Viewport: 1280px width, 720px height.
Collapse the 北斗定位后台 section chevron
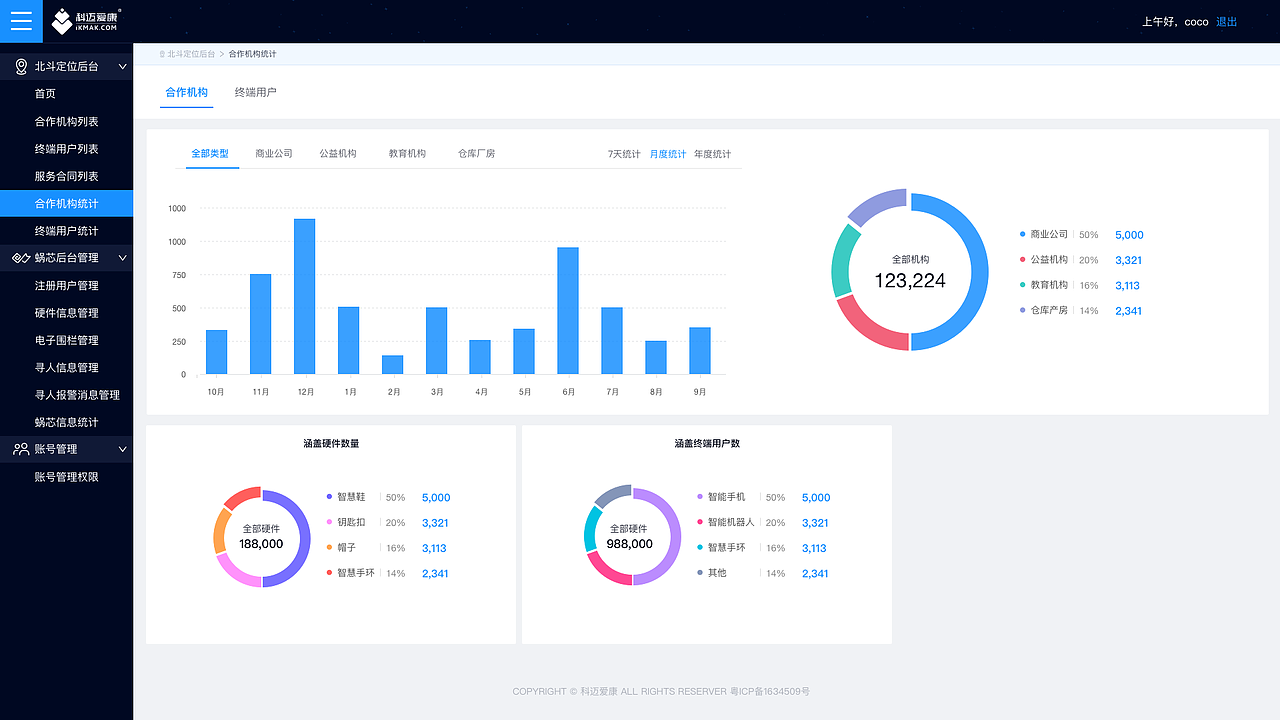click(123, 67)
